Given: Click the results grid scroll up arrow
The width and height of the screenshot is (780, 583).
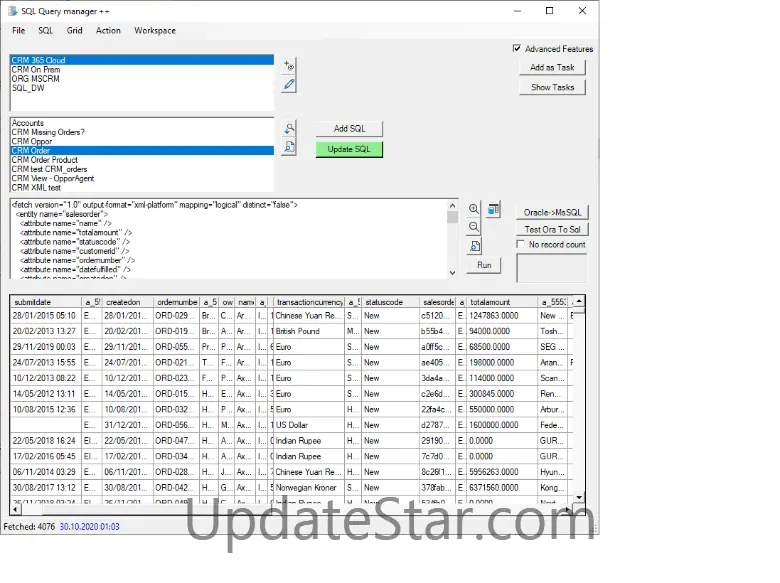Looking at the screenshot, I should tap(579, 301).
